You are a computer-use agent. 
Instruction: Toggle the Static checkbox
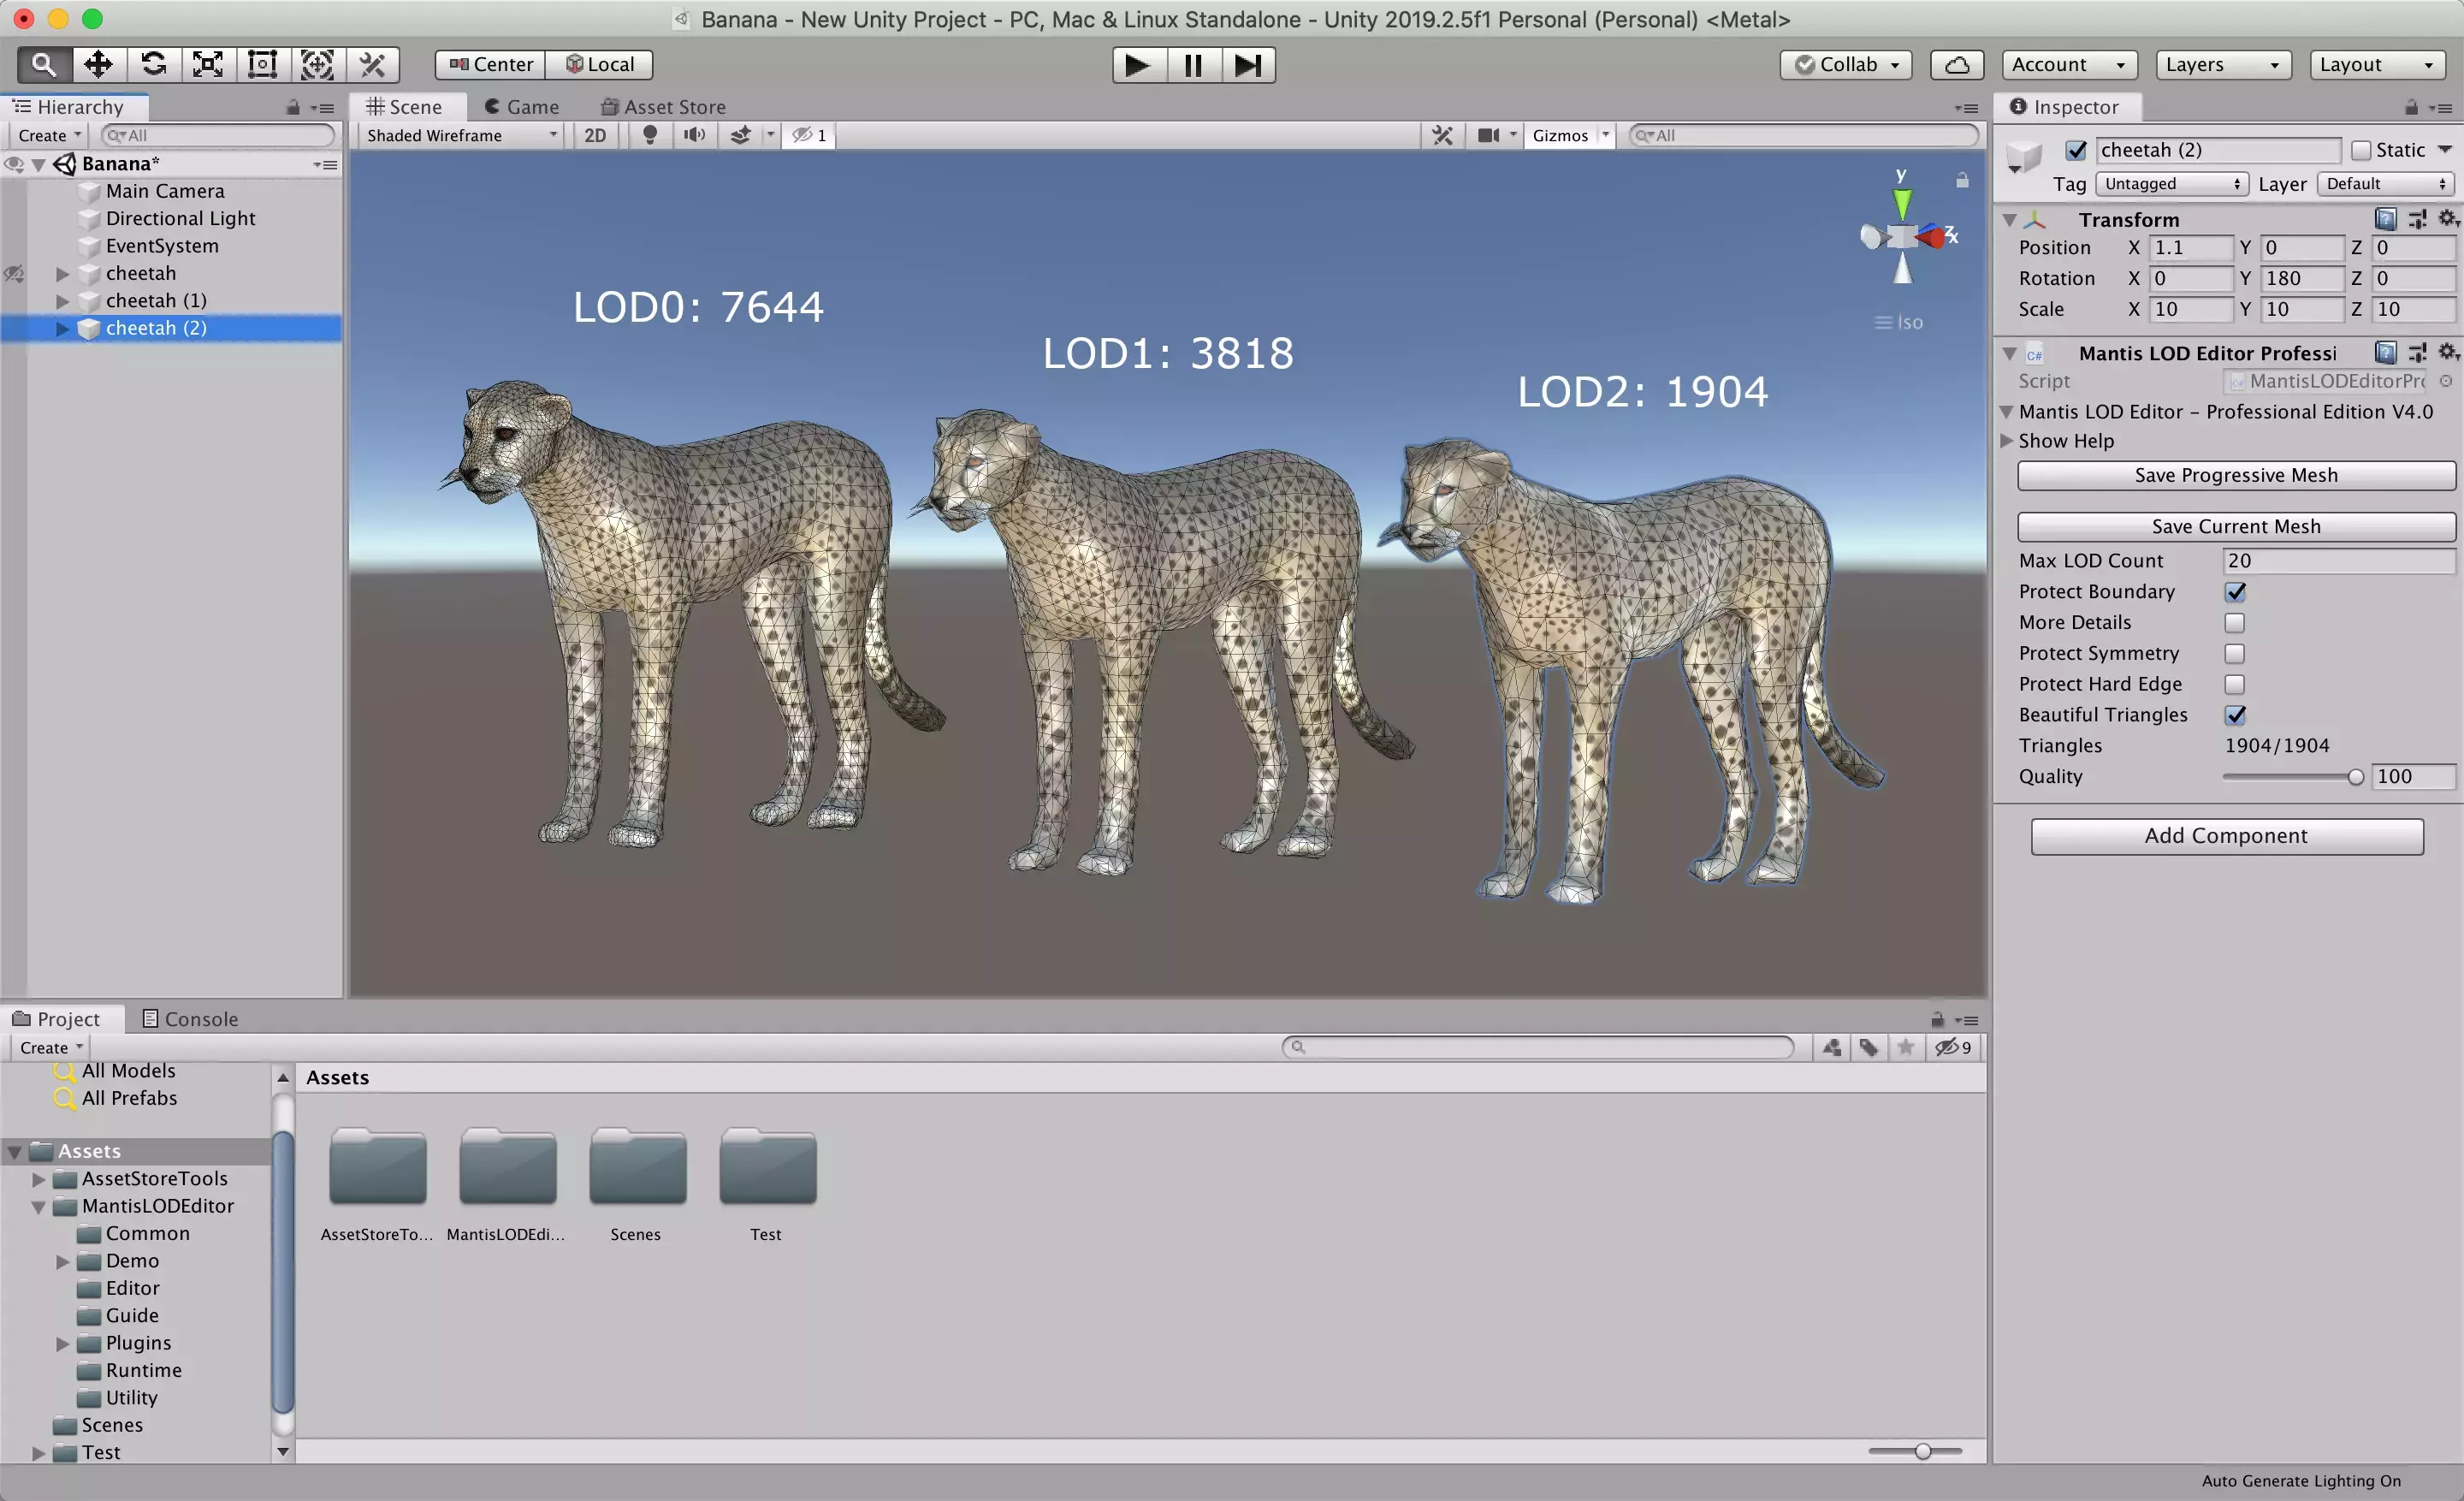pos(2361,150)
